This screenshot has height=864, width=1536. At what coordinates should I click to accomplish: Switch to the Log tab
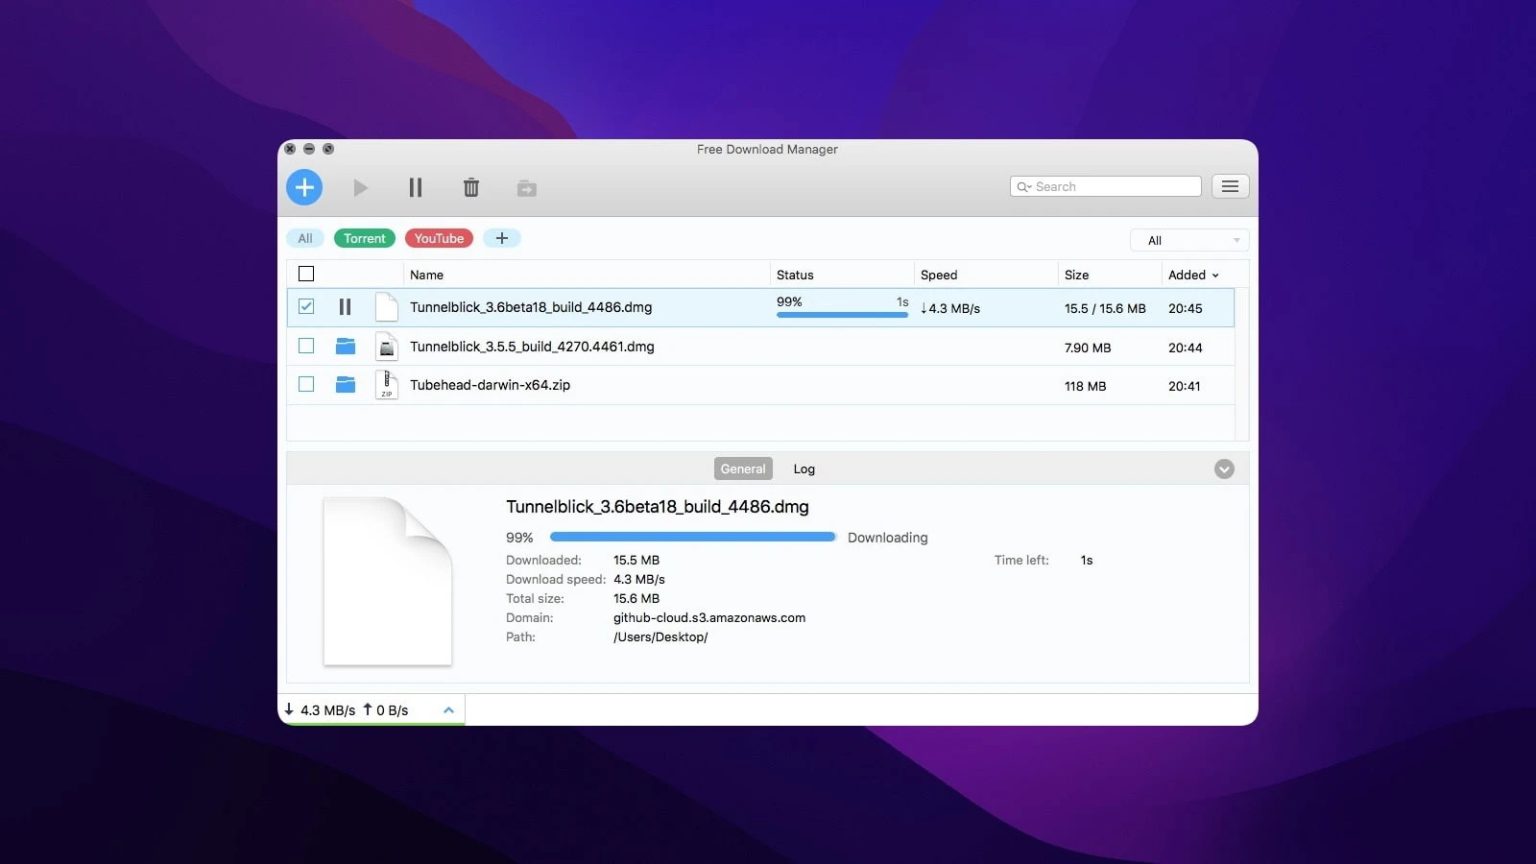(x=803, y=468)
